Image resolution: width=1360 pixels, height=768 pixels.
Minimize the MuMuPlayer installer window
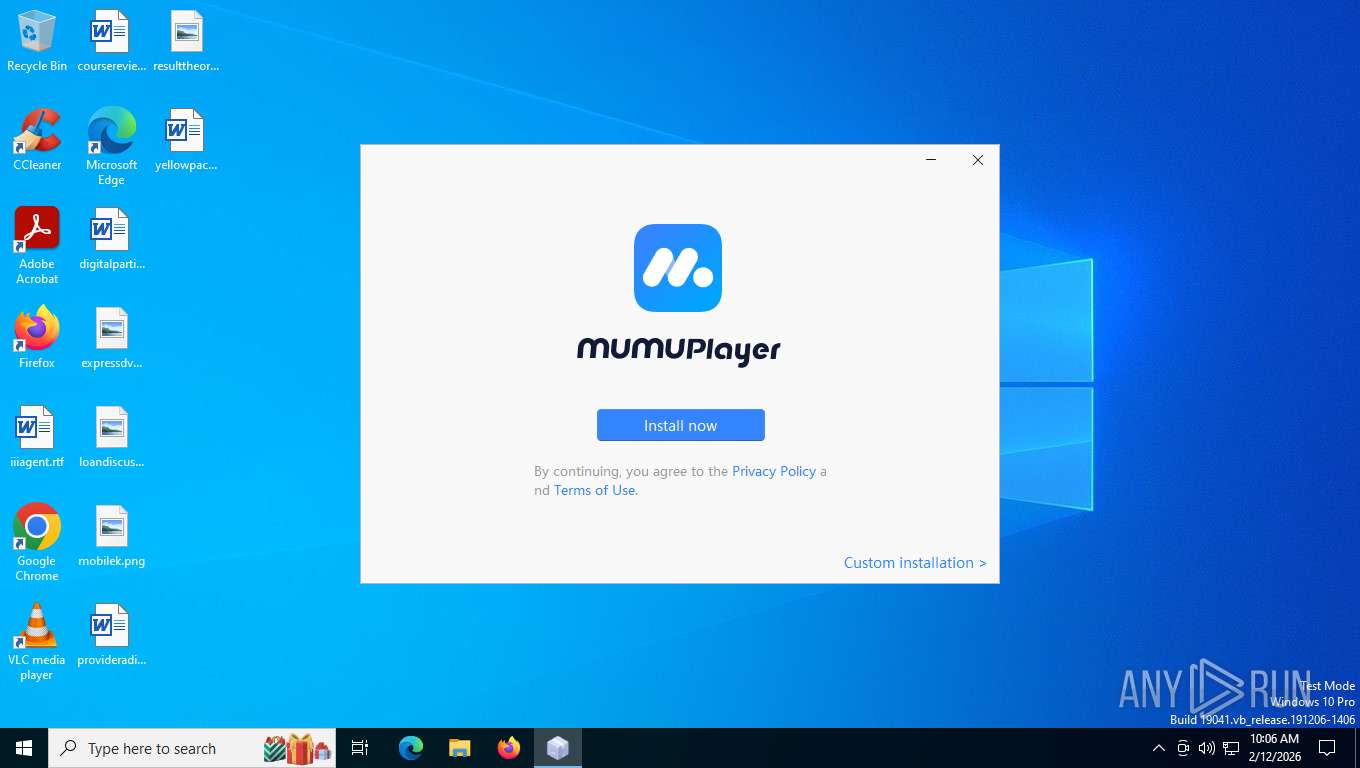coord(931,160)
